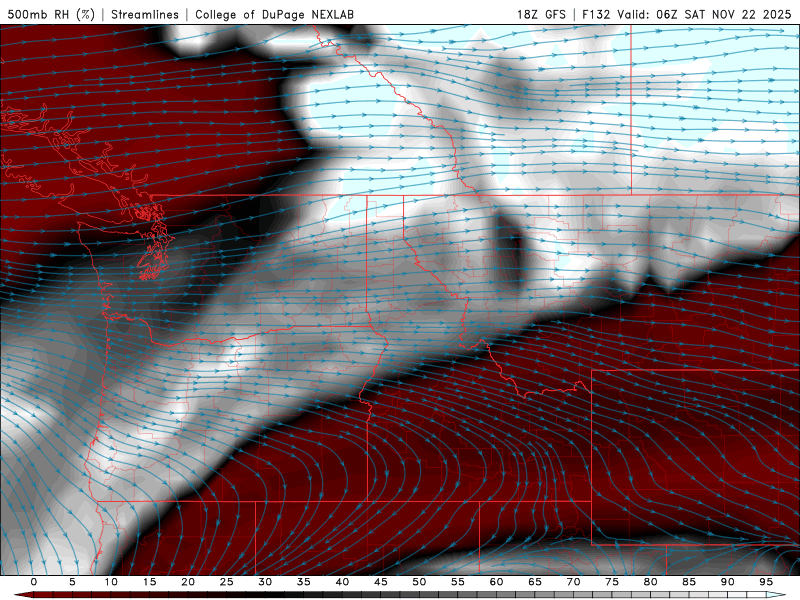
Task: Click the 95 value on the color scale
Action: coord(766,582)
